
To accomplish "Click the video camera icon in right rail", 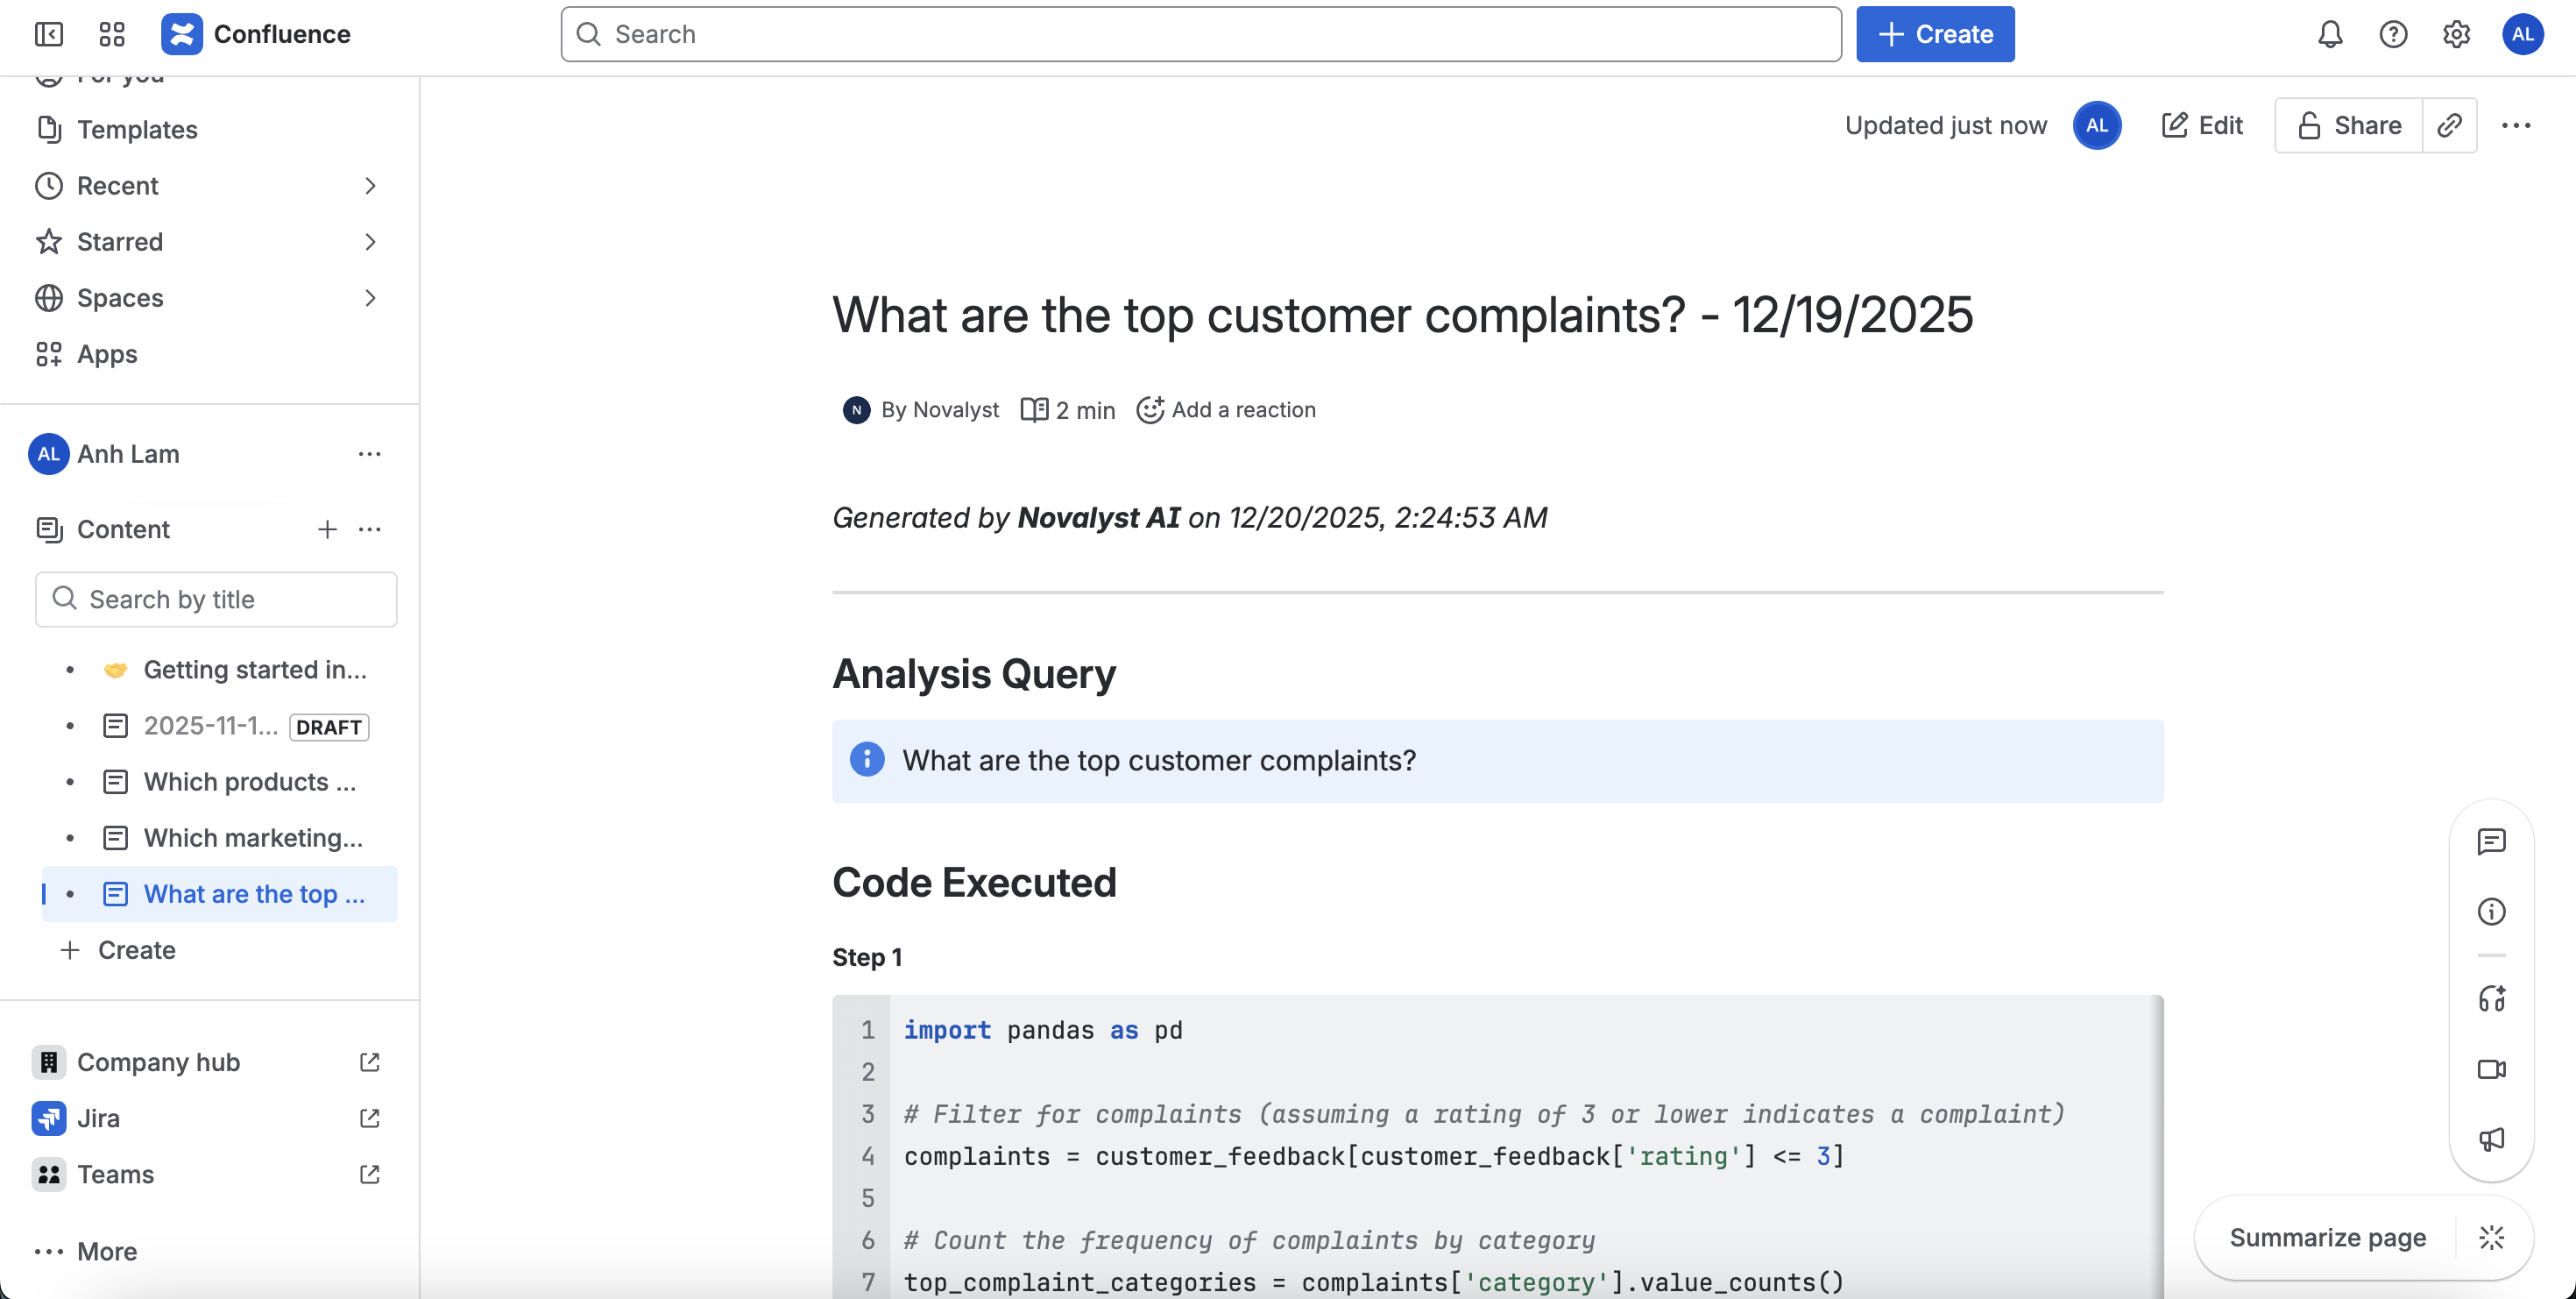I will click(x=2491, y=1069).
